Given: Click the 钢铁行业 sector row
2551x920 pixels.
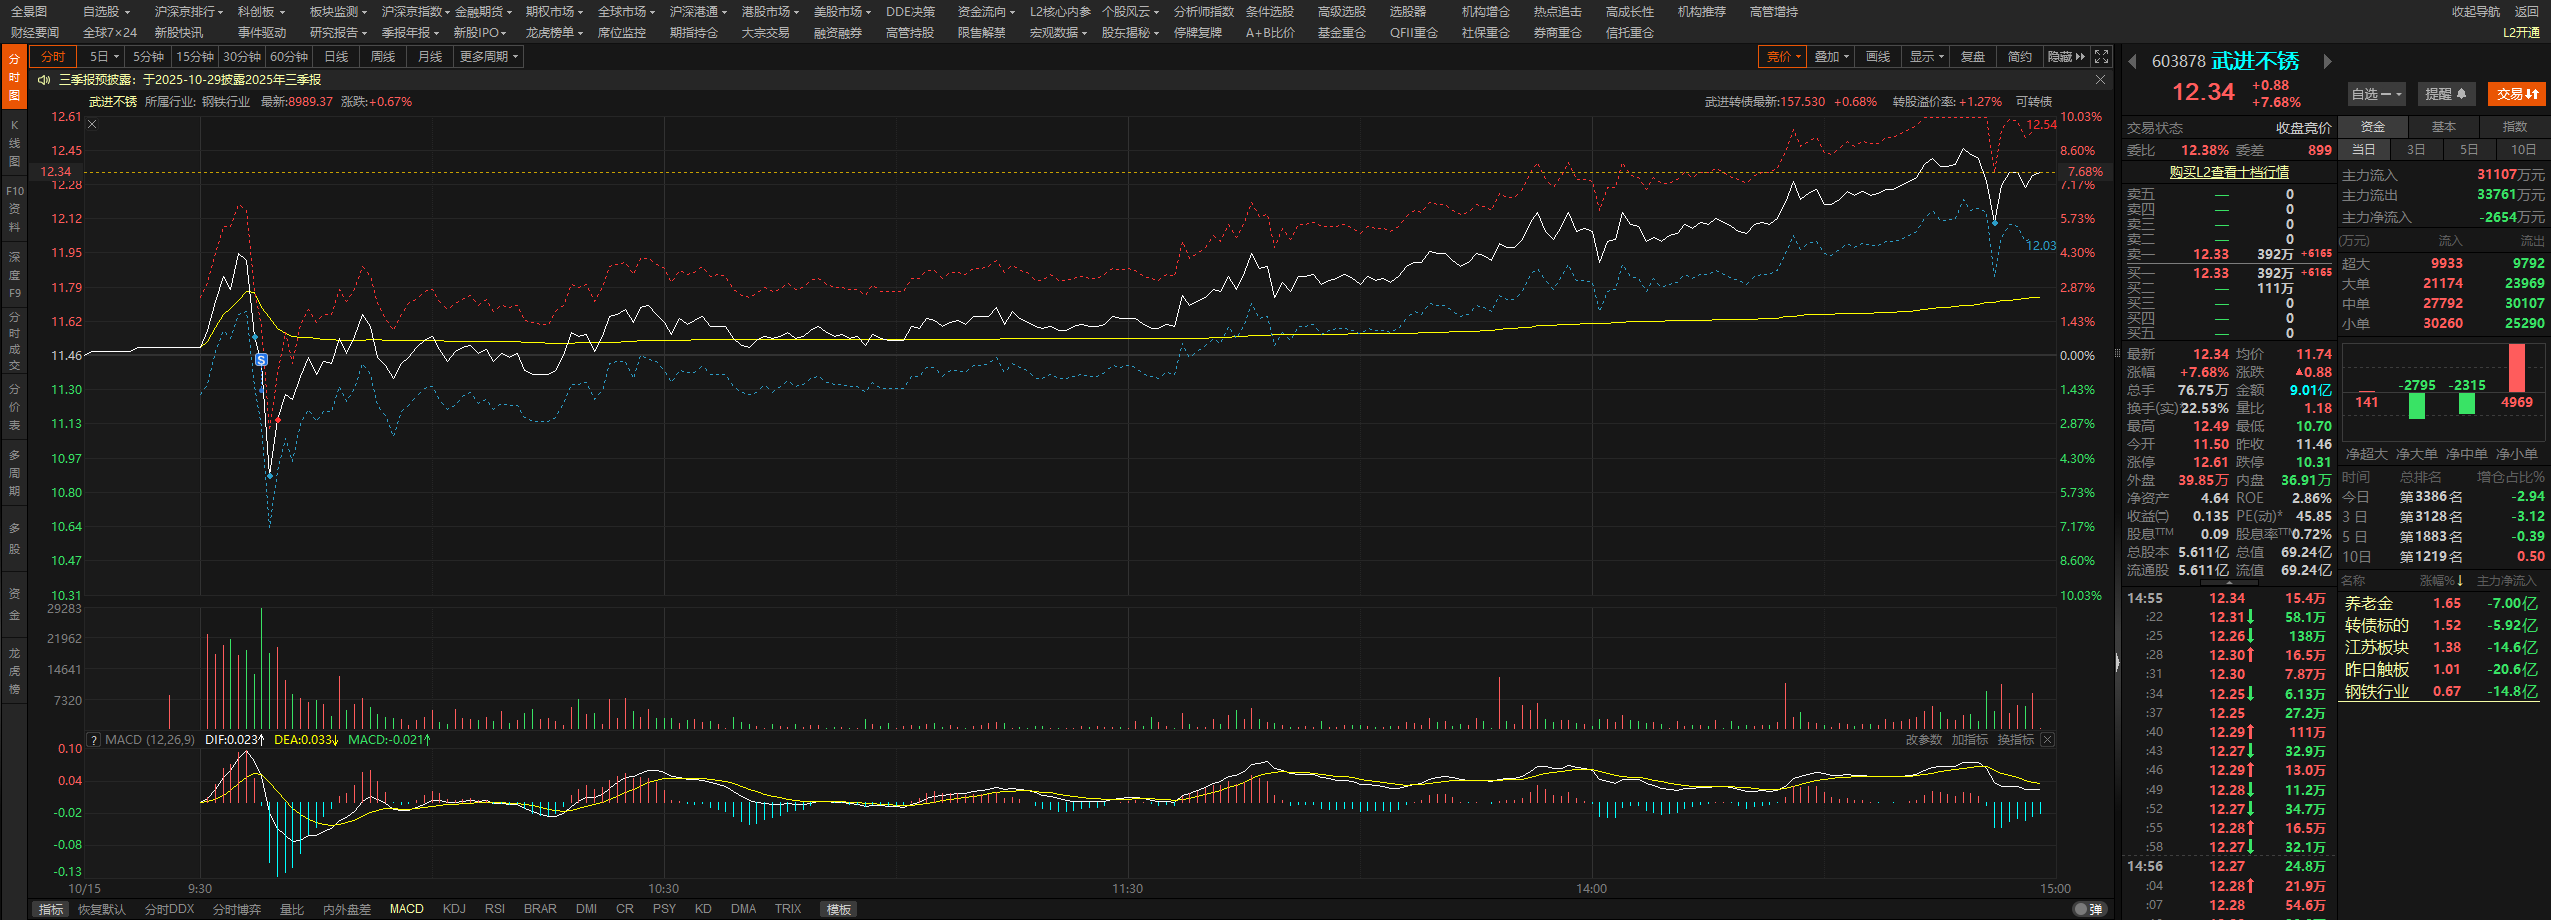Looking at the screenshot, I should pyautogui.click(x=2441, y=692).
